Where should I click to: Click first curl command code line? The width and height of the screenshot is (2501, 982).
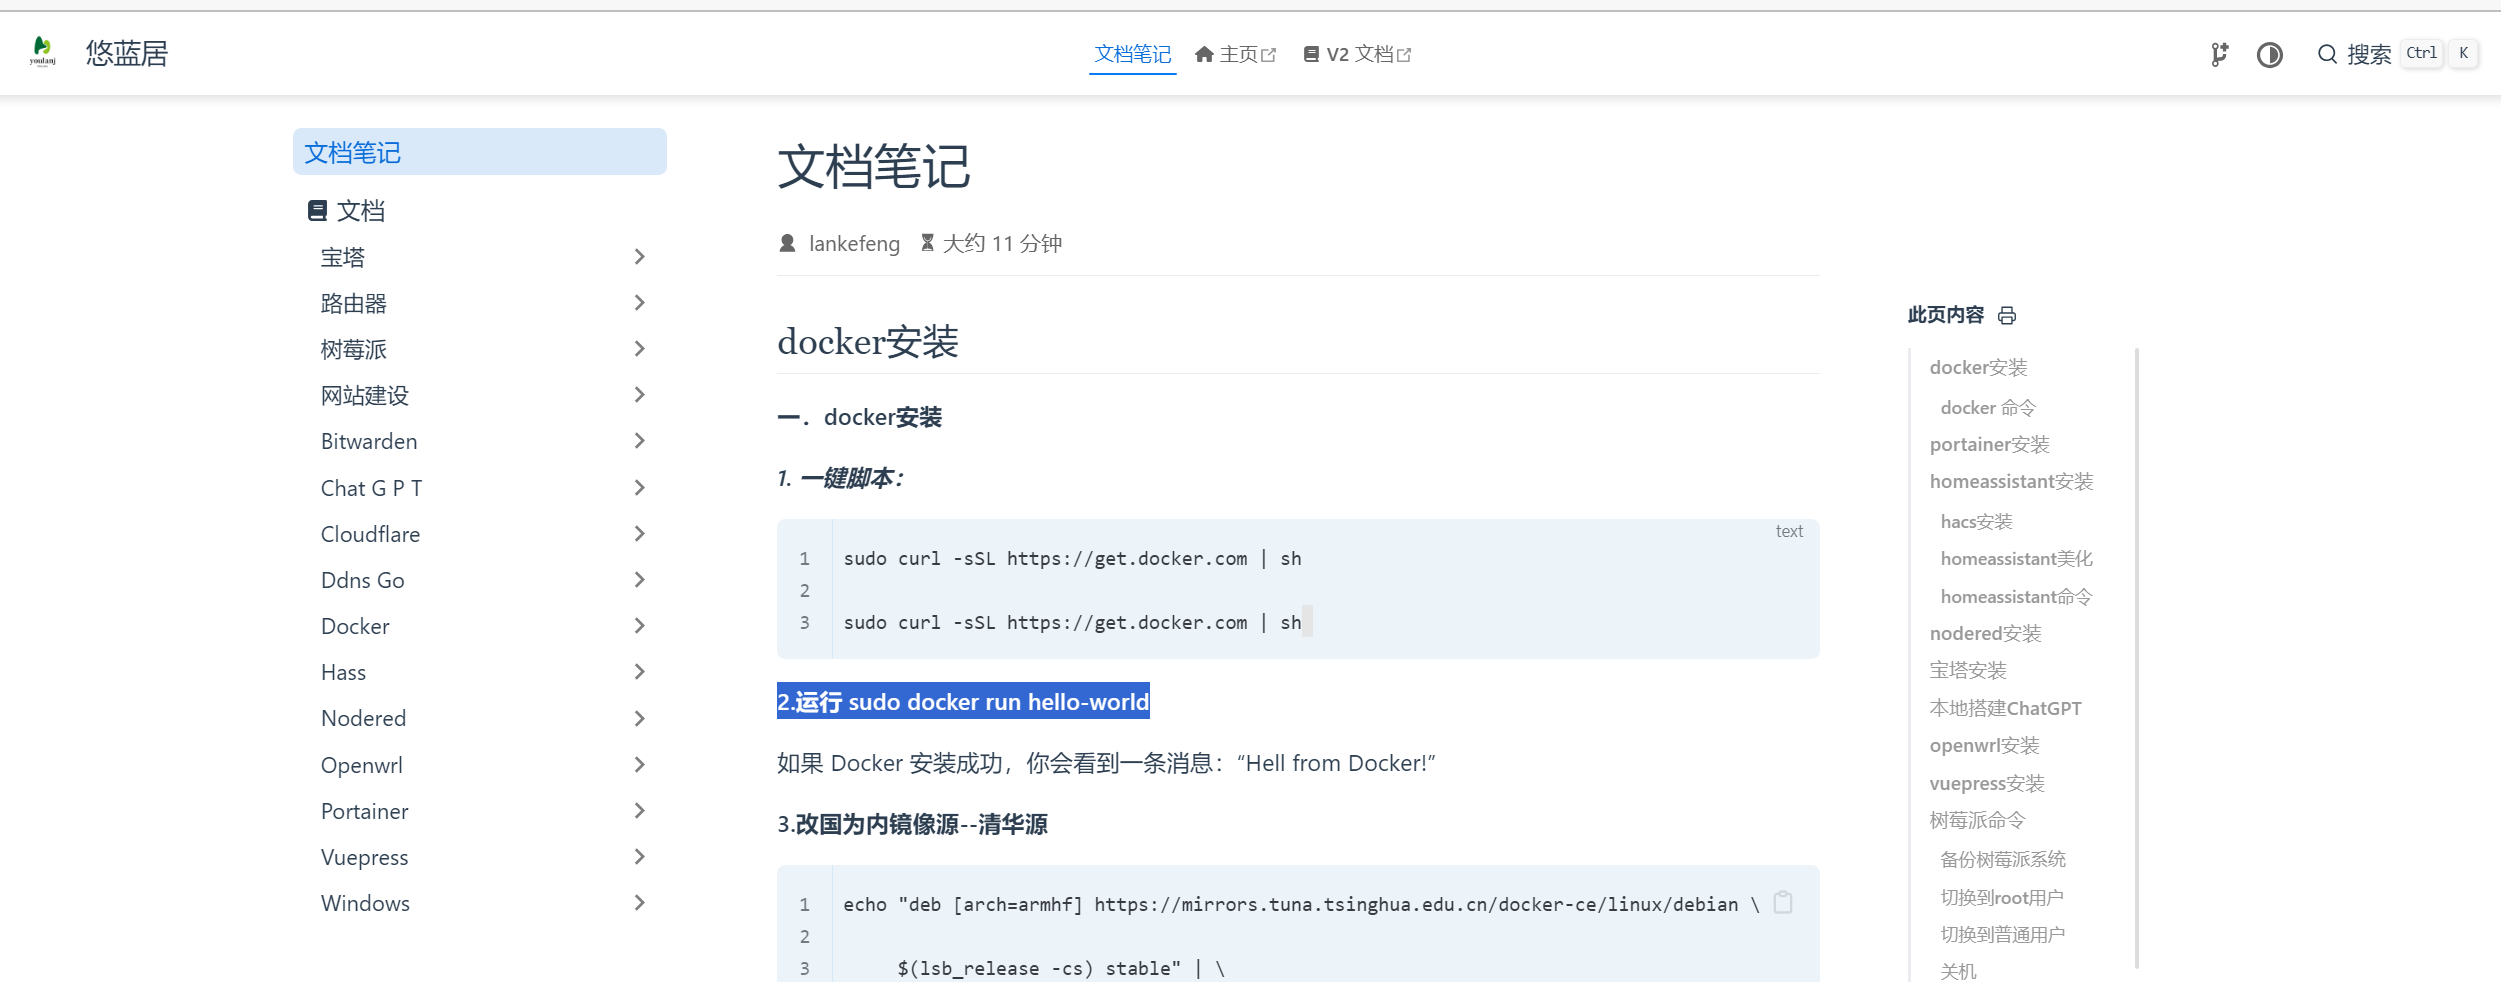1072,558
